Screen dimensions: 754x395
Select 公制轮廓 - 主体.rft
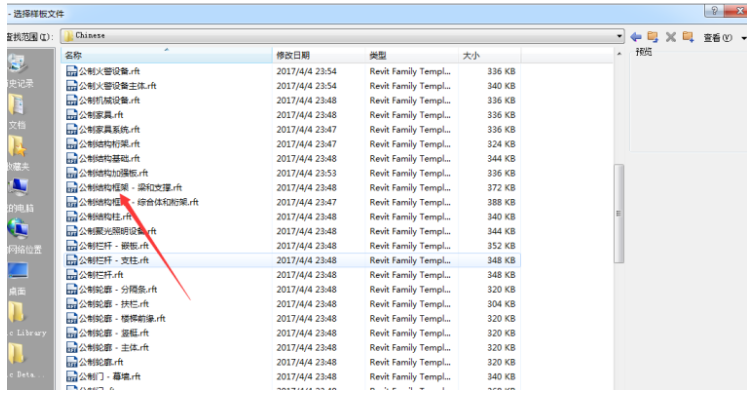coord(113,347)
